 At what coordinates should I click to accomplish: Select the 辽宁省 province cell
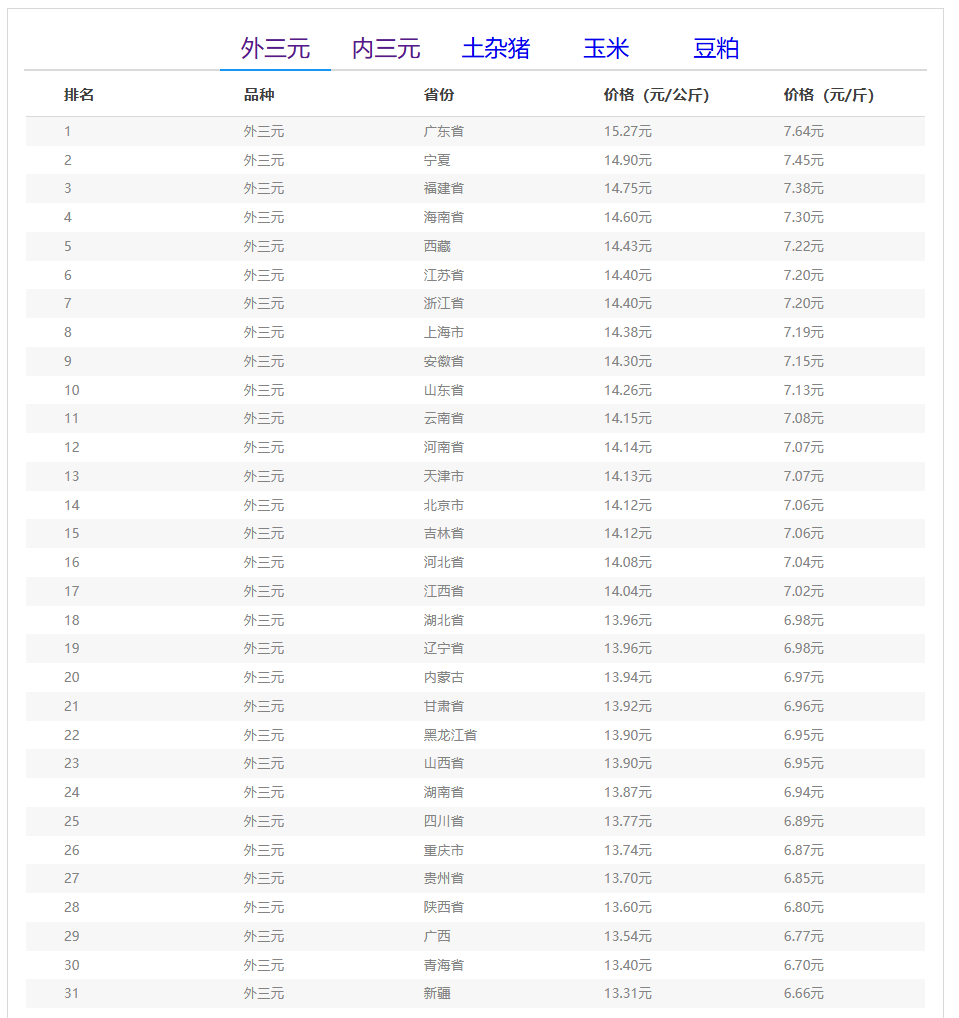tap(444, 648)
